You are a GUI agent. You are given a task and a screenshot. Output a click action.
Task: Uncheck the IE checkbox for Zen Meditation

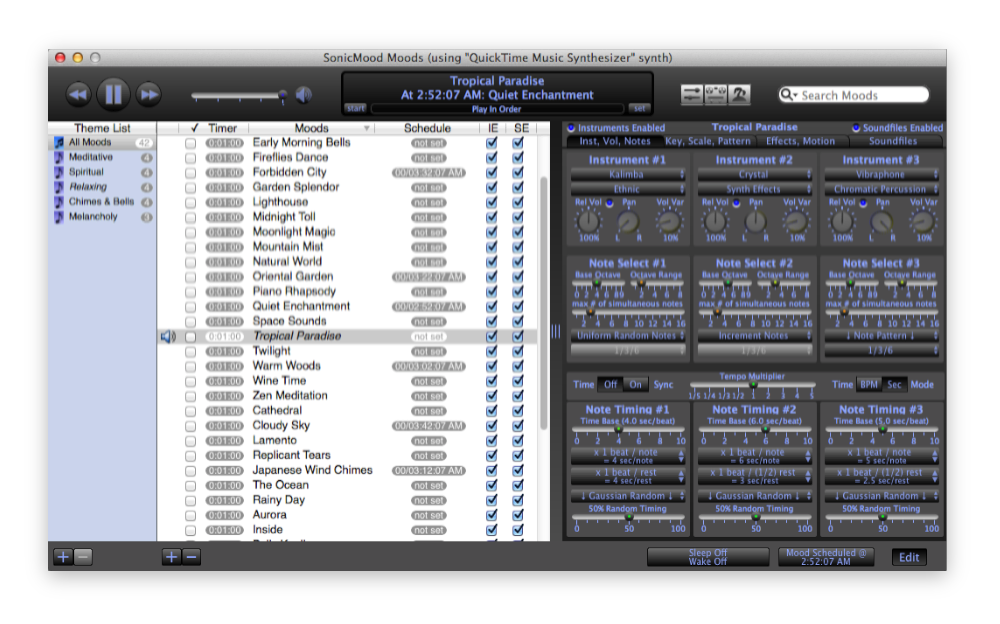coord(491,396)
